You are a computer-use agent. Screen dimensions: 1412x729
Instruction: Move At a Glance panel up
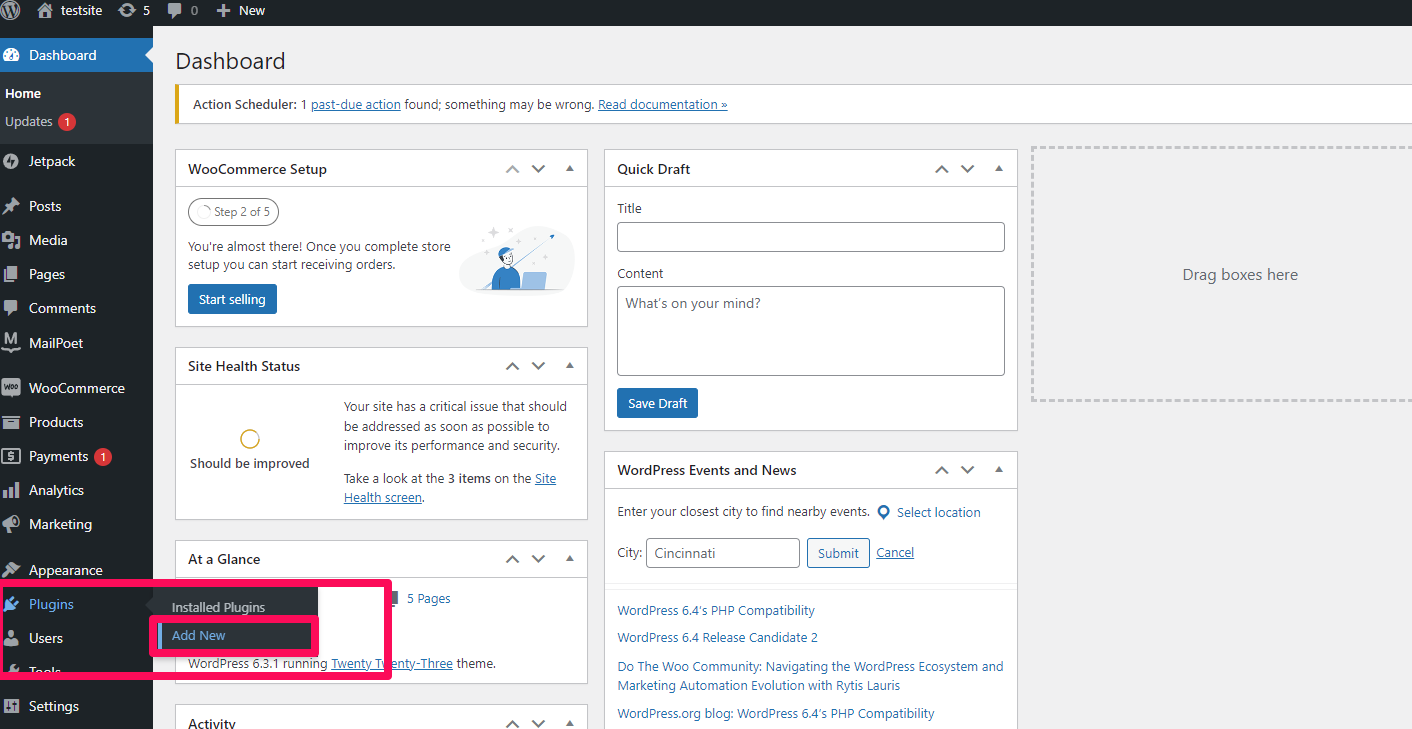point(512,559)
